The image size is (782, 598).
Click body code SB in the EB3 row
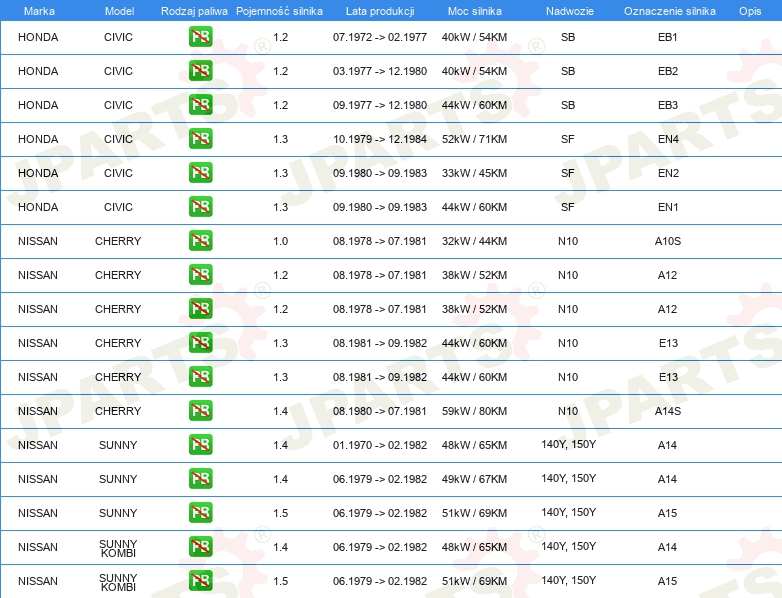(568, 105)
